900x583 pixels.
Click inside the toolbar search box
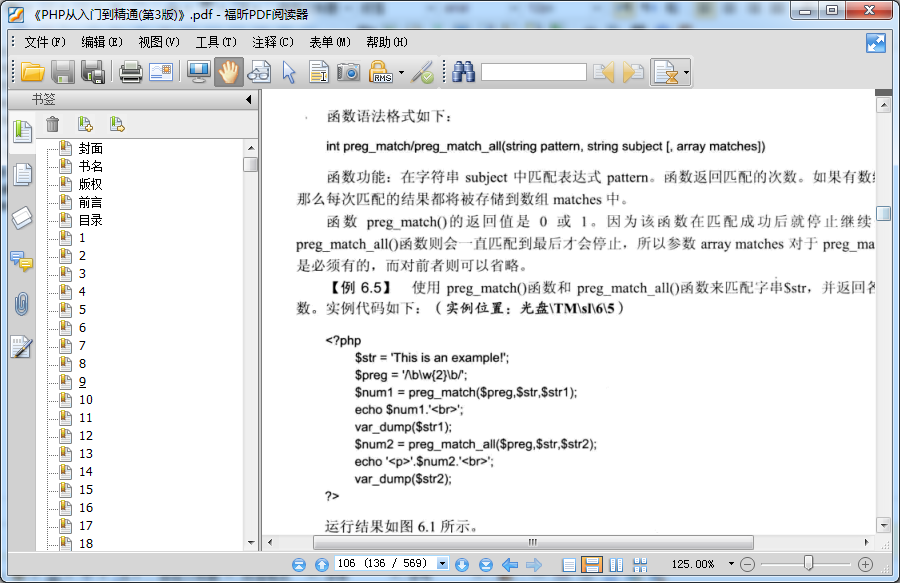(x=535, y=72)
